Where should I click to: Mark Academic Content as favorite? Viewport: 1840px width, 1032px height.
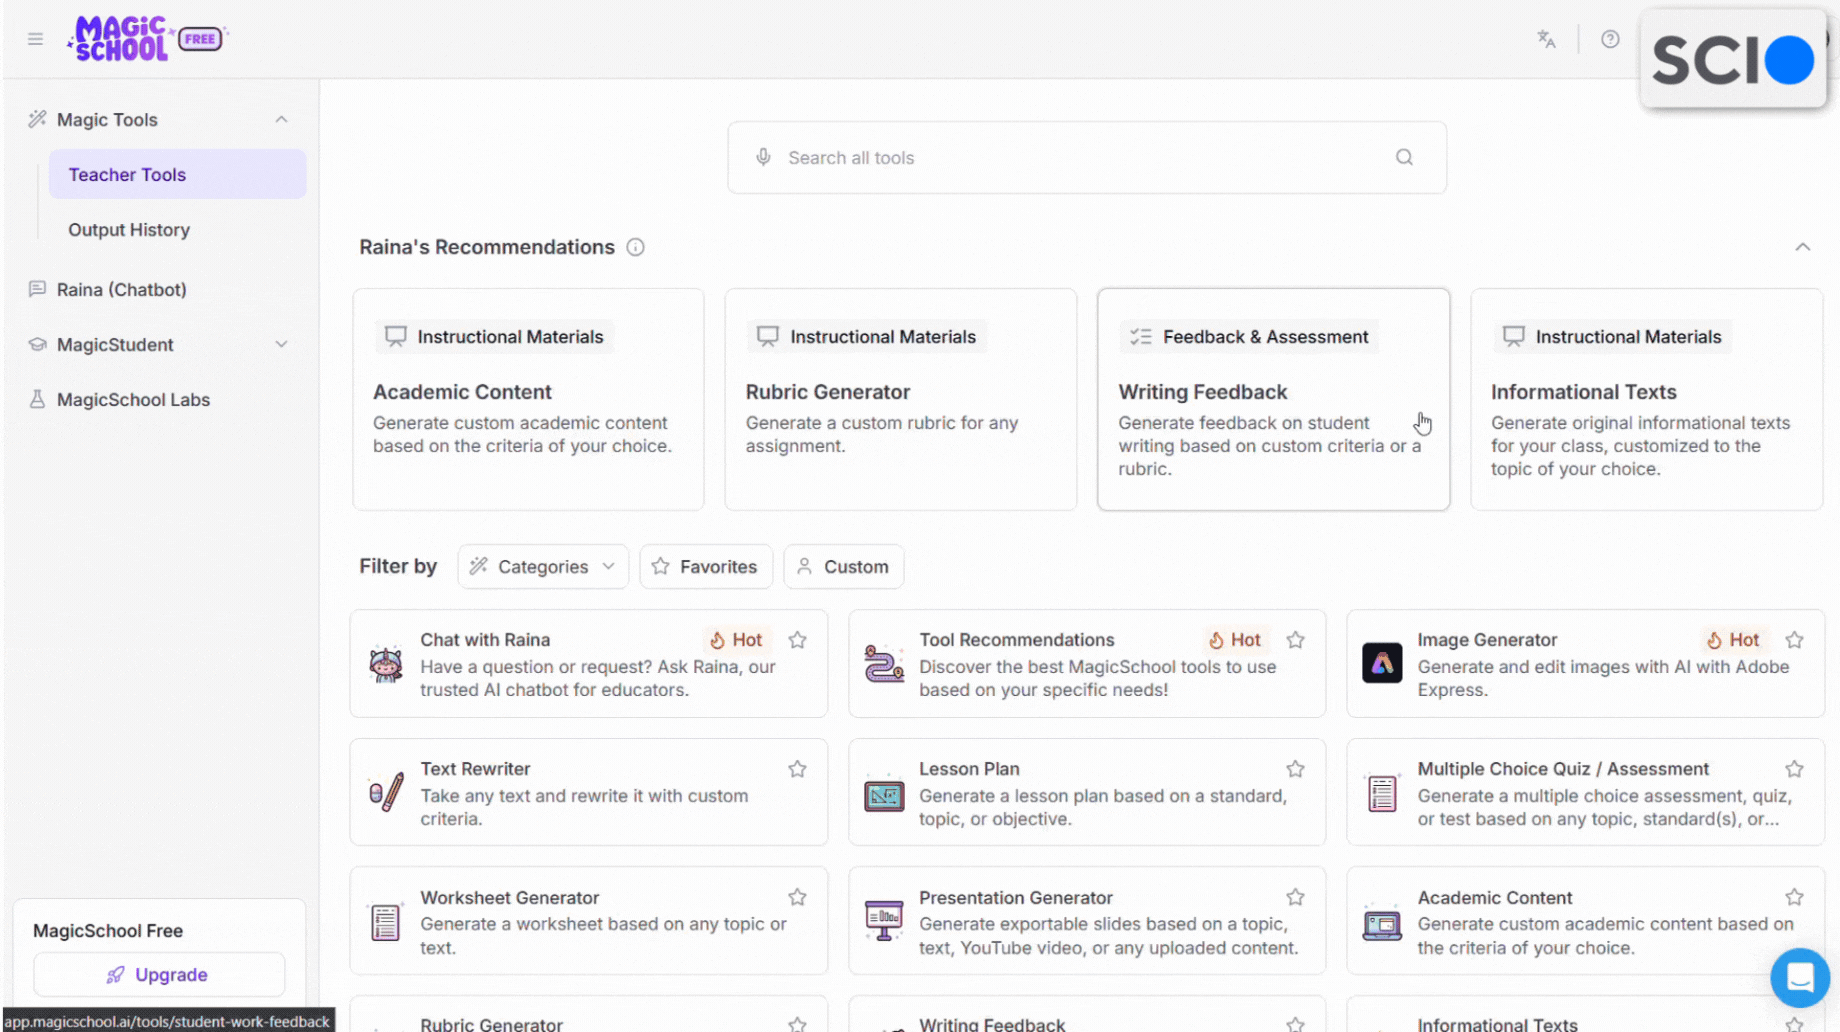(1794, 897)
